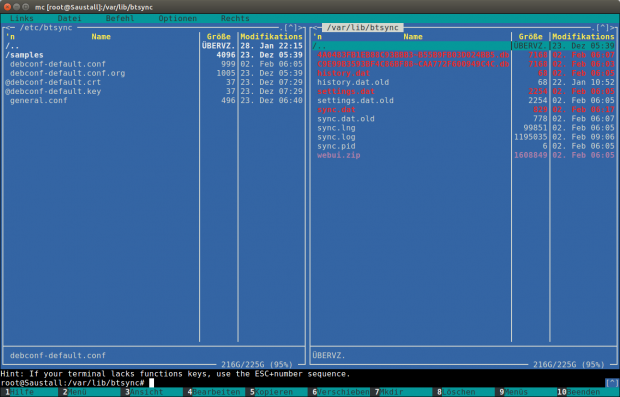
Task: Click the 1 Hilfe function key
Action: pyautogui.click(x=31, y=392)
